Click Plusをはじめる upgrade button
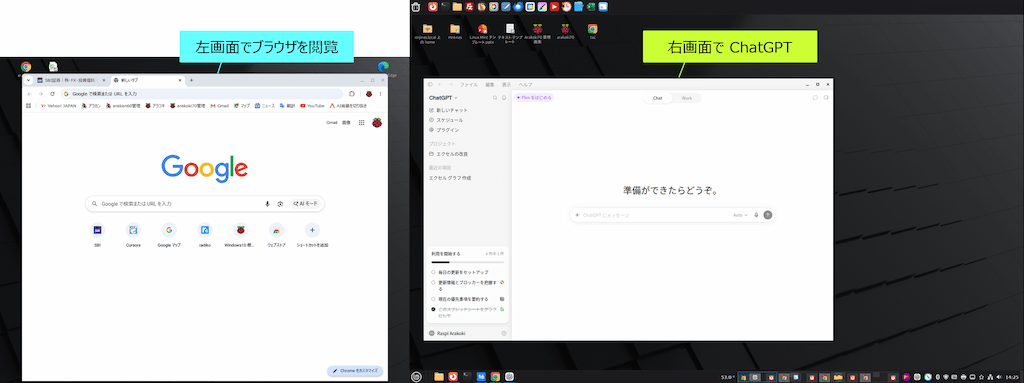Screen dimensions: 1024x383 click(x=534, y=97)
